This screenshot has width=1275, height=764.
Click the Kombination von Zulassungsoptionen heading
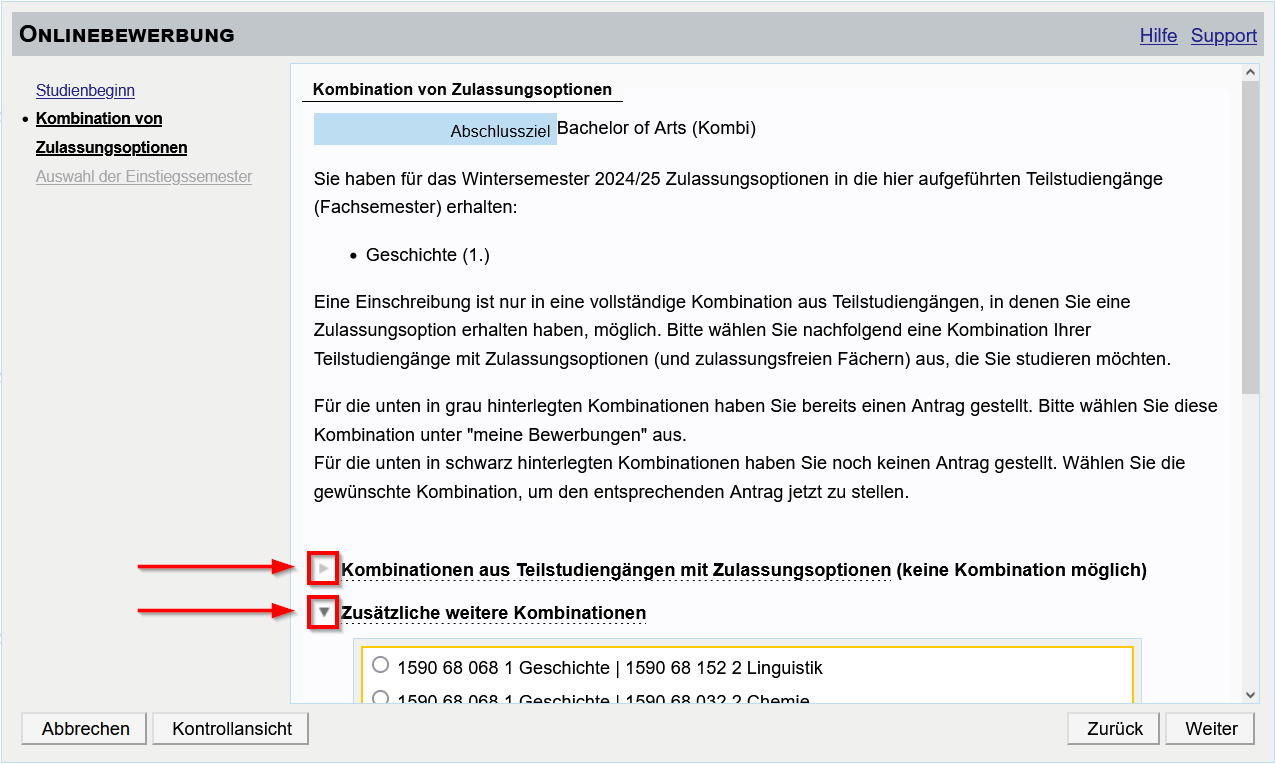[462, 89]
